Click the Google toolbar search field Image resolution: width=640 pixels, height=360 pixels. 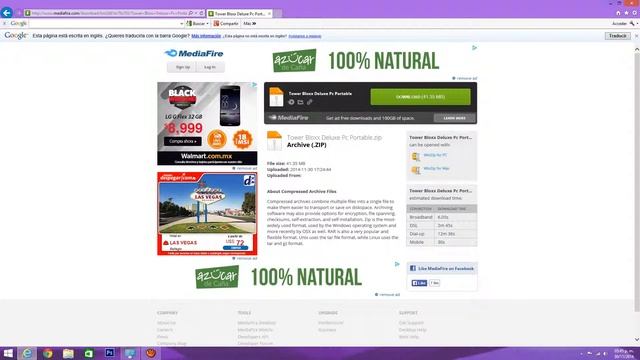104,24
